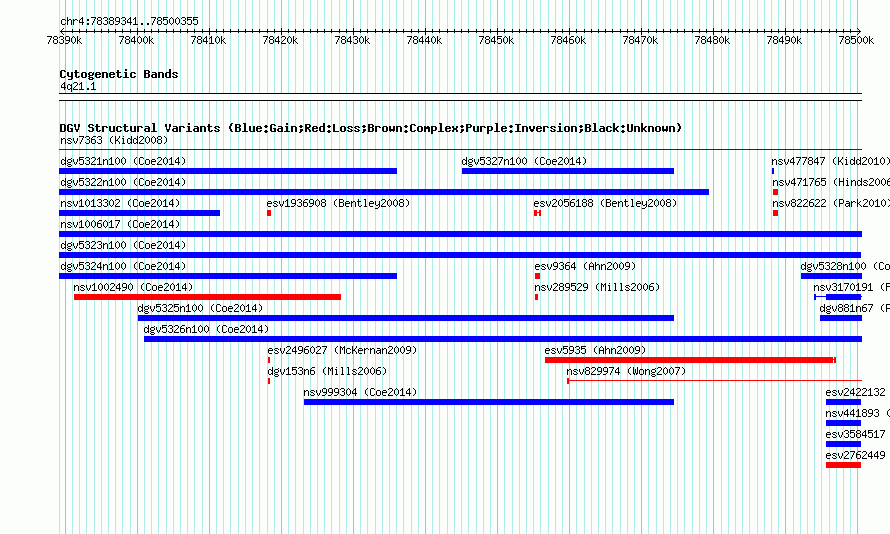Click the 78400k ruler tick label
Screen dimensions: 890x534
point(136,40)
